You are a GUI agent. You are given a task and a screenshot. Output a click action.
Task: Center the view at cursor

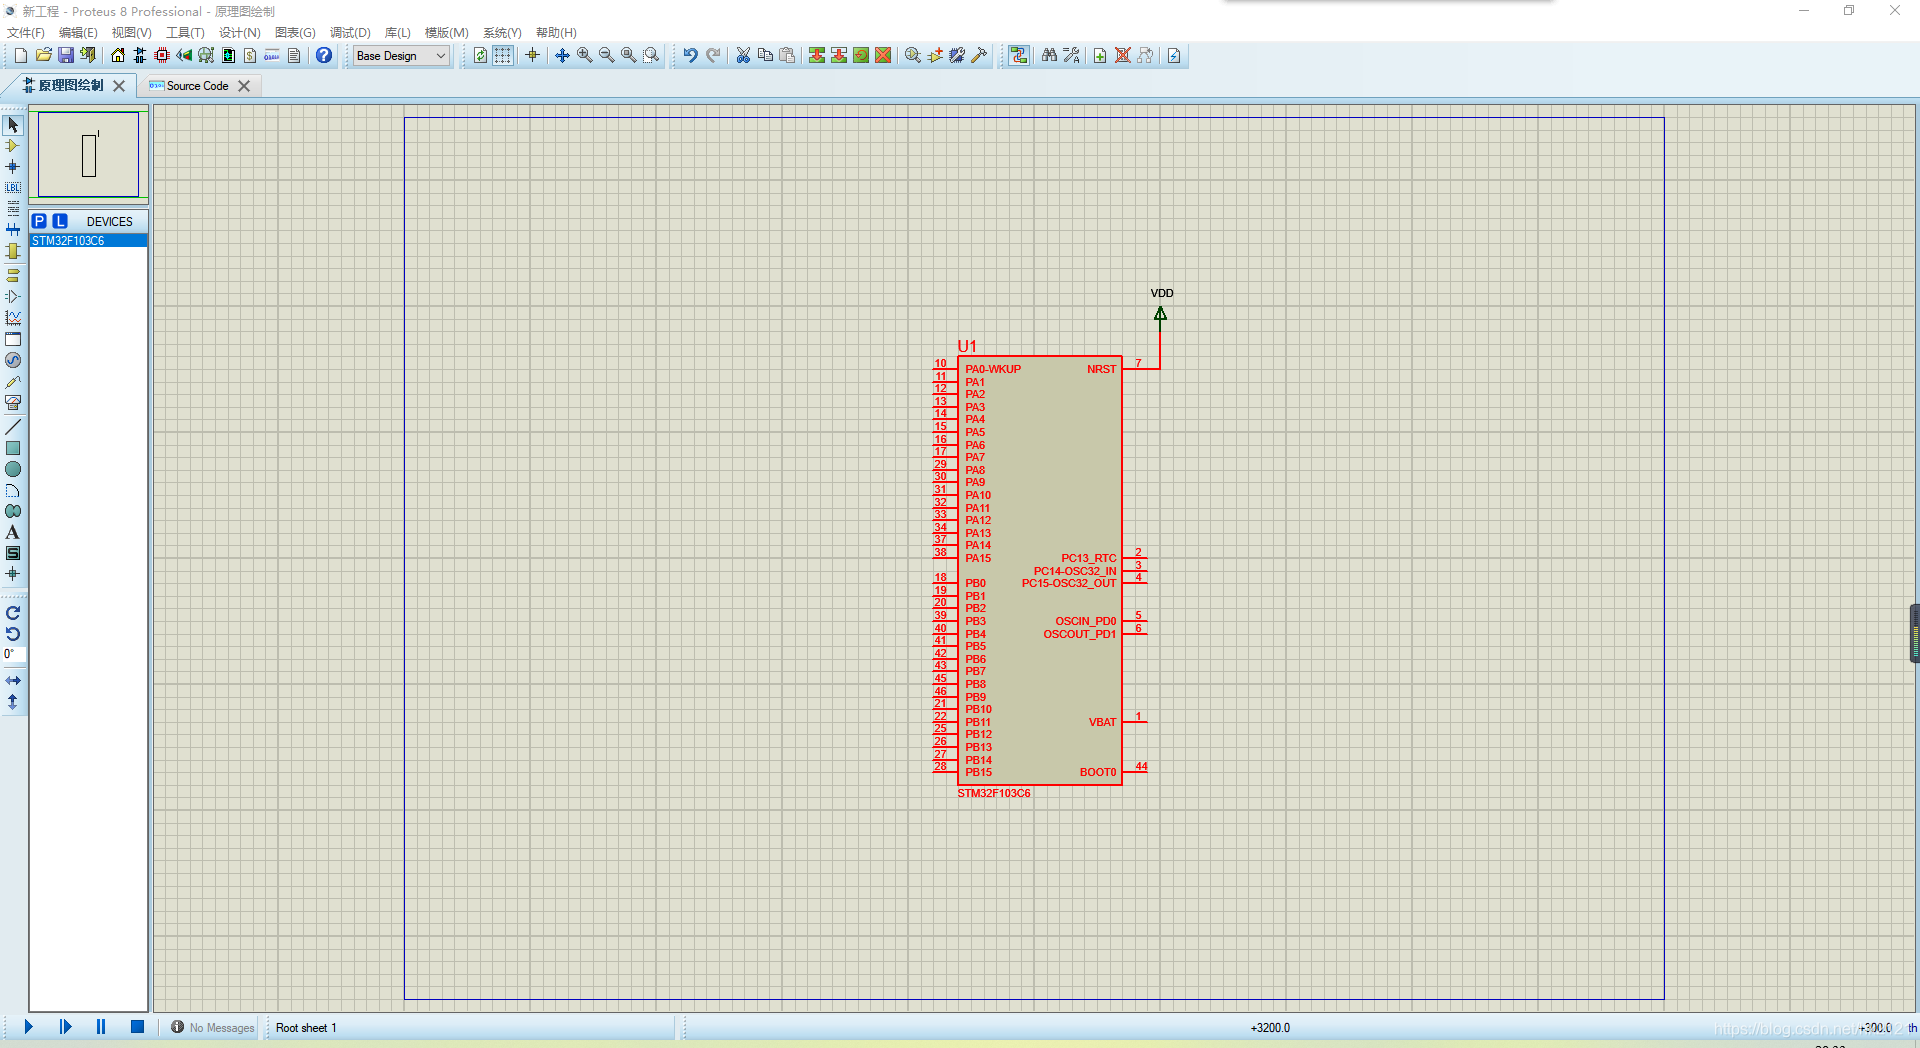(x=562, y=56)
